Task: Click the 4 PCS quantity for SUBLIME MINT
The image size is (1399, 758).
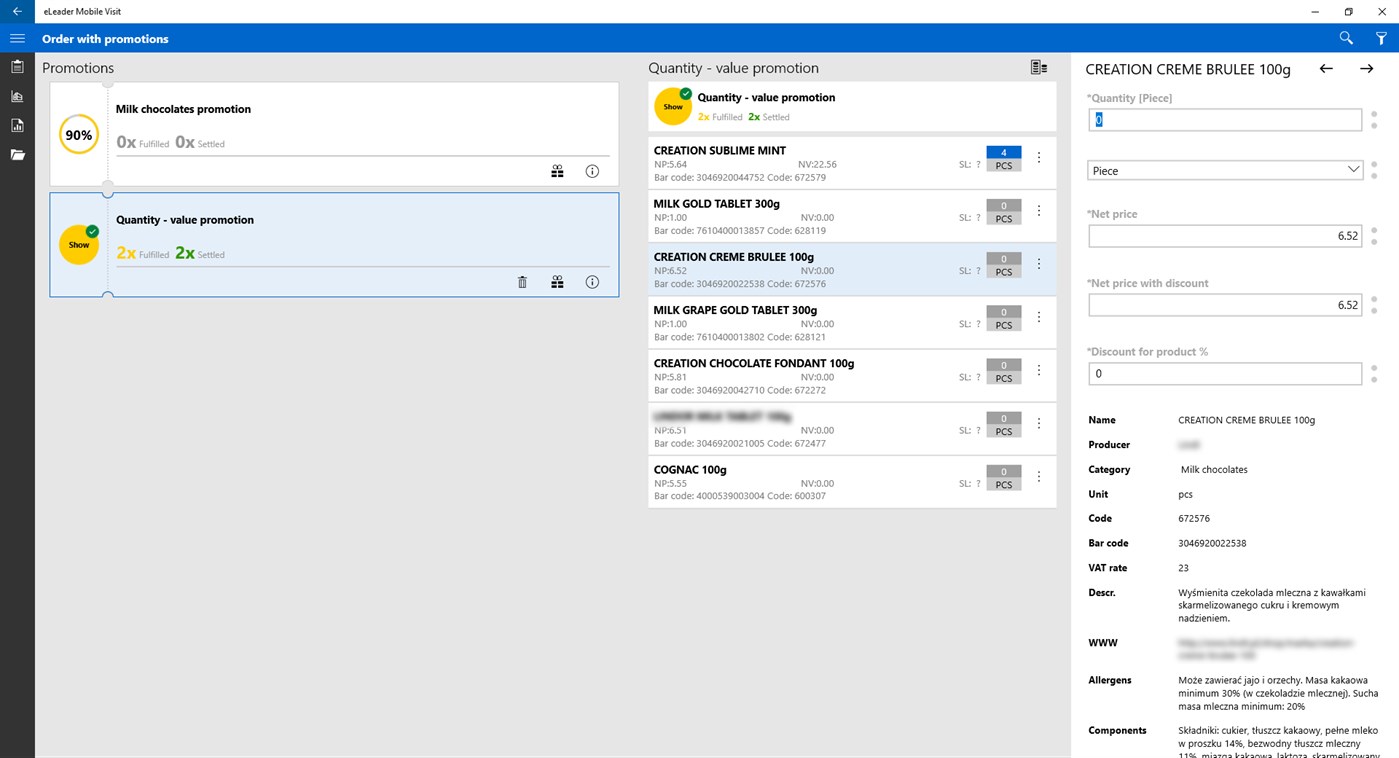Action: [x=1004, y=159]
